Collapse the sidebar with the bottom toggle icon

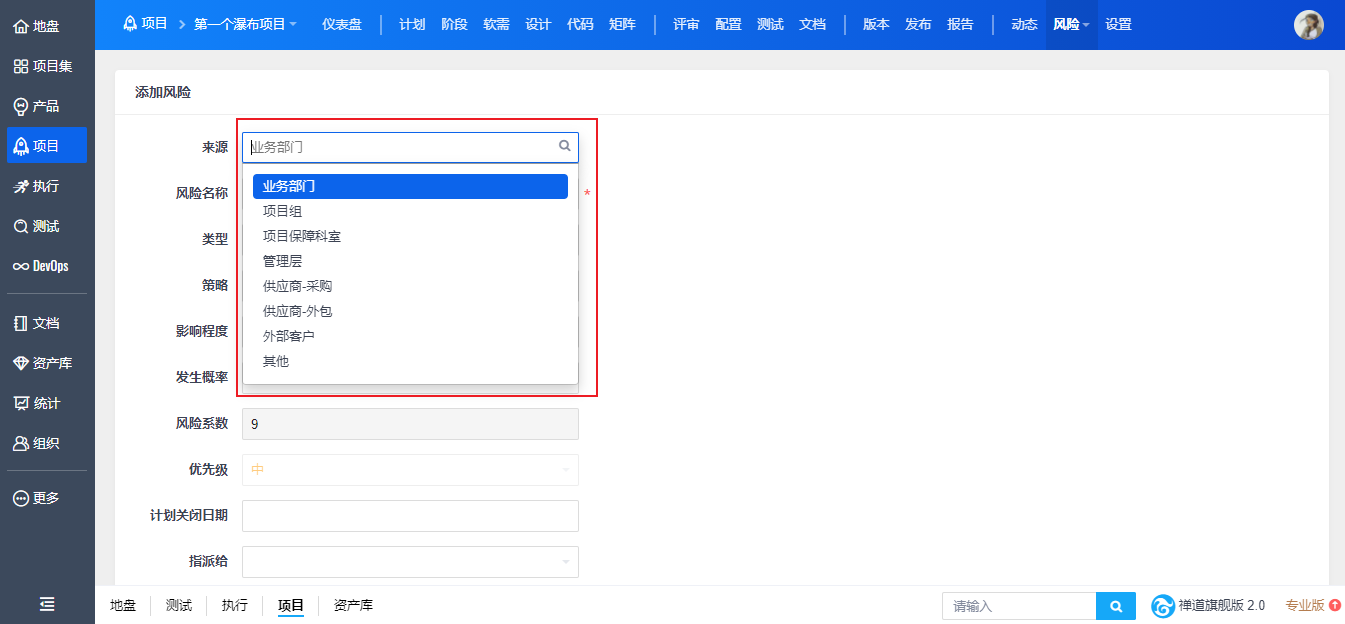click(x=47, y=604)
